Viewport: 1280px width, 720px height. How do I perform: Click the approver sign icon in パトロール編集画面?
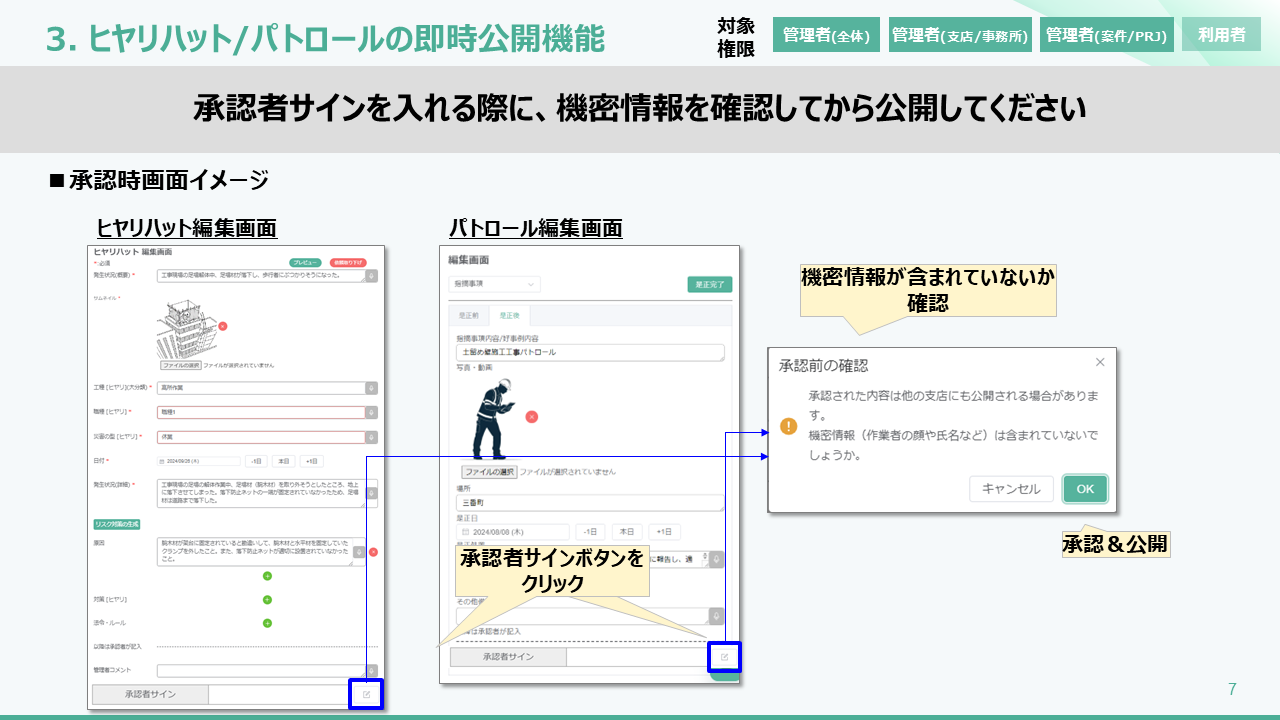(725, 657)
